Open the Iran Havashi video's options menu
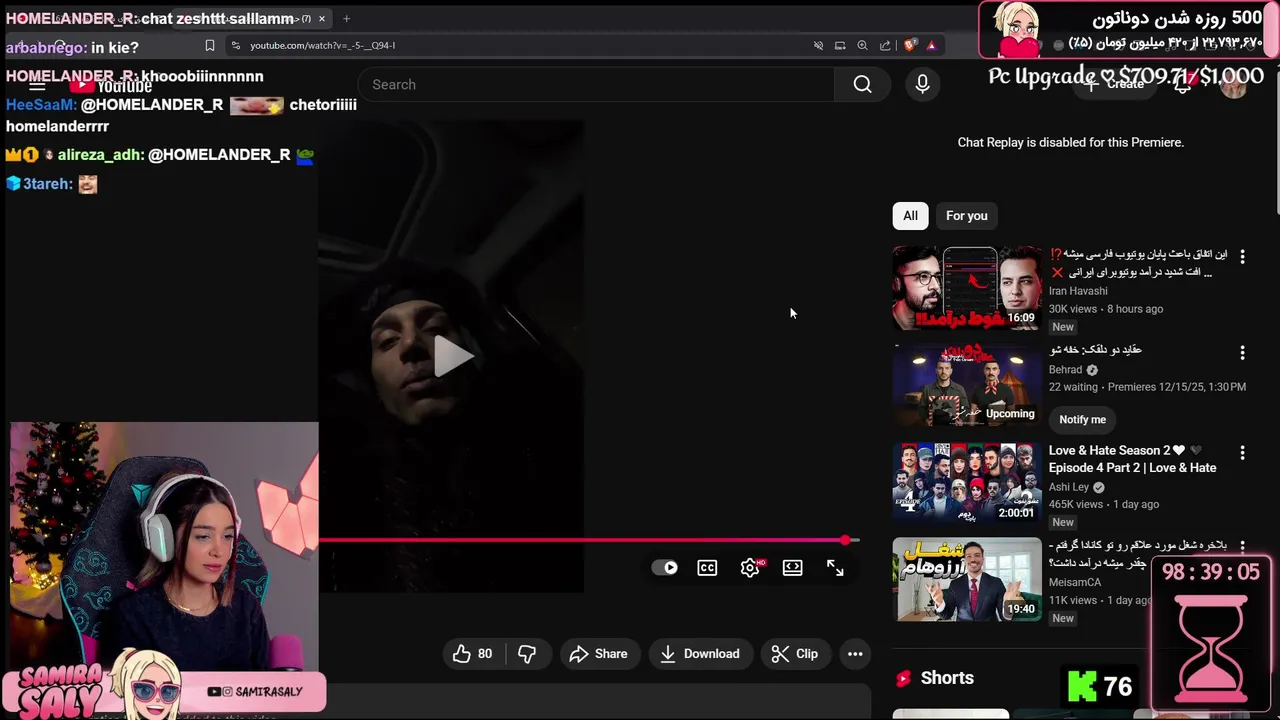This screenshot has height=720, width=1280. coord(1242,256)
